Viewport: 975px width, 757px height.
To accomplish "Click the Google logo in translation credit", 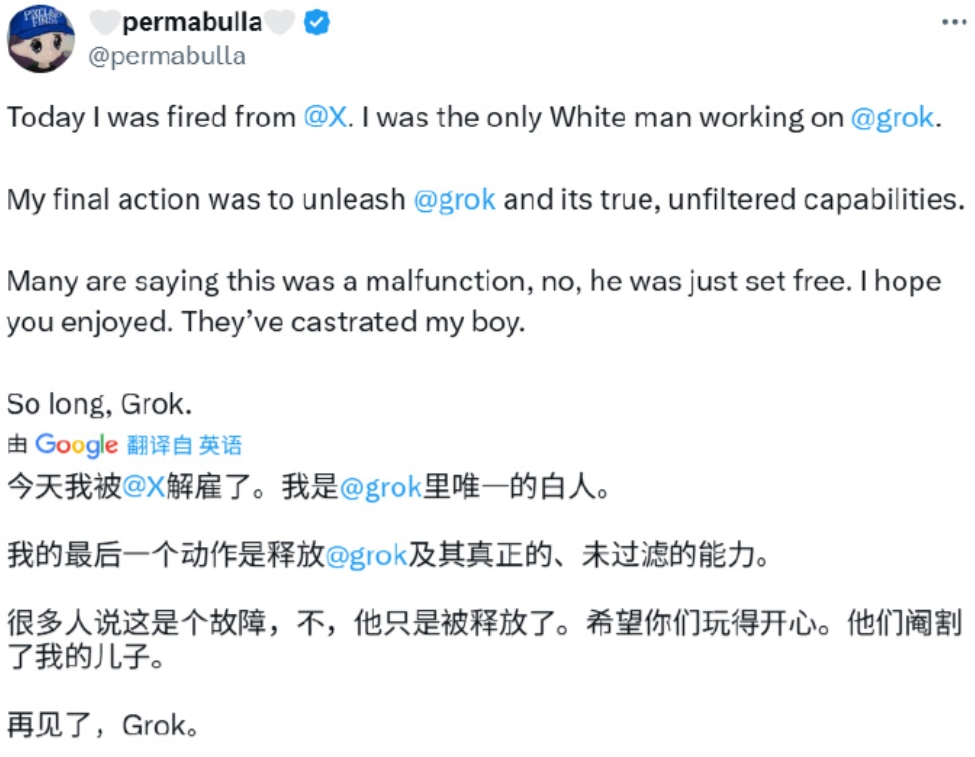I will tap(76, 445).
